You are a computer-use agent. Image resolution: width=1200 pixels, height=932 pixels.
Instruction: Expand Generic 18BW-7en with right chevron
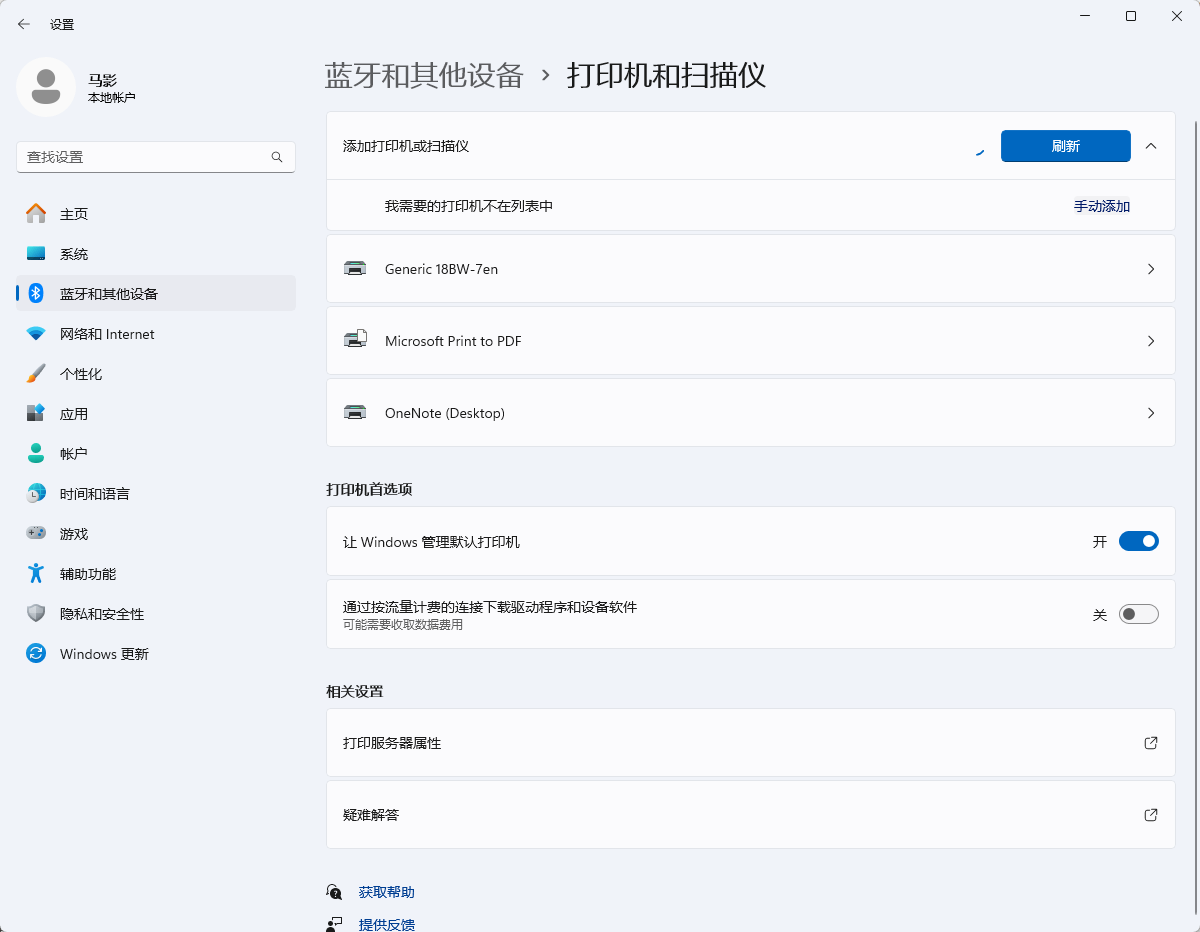point(1150,269)
